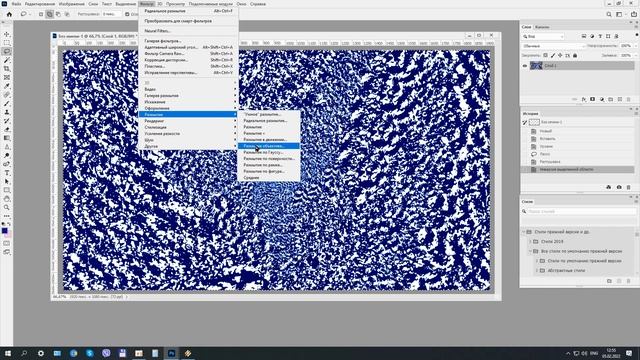Open Lasso tool preset picker in options bar
The image size is (640, 360).
click(x=26, y=14)
